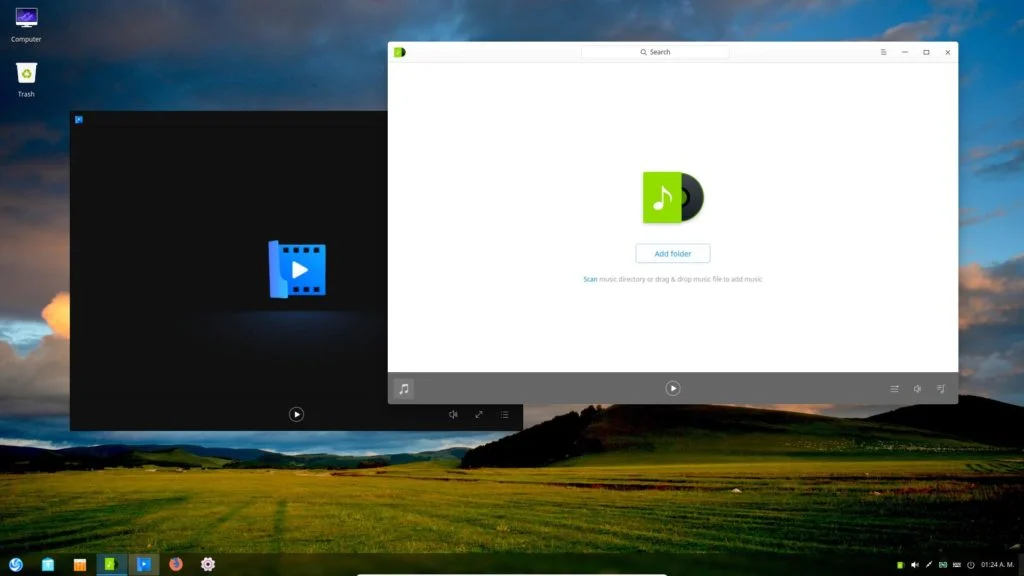Open the launcher from the taskbar
The height and width of the screenshot is (576, 1024).
pyautogui.click(x=16, y=564)
